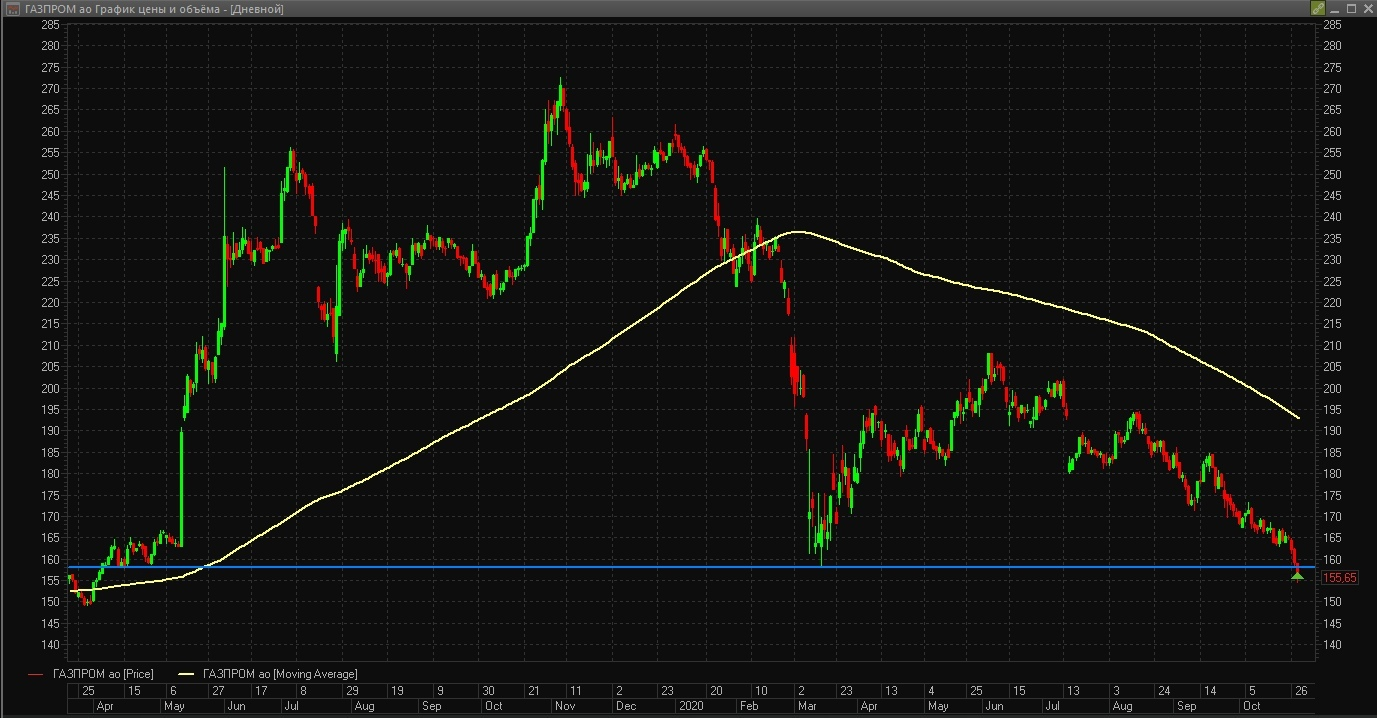
Task: Maximize the ГАЗПРОМ chart window
Action: tap(1350, 8)
